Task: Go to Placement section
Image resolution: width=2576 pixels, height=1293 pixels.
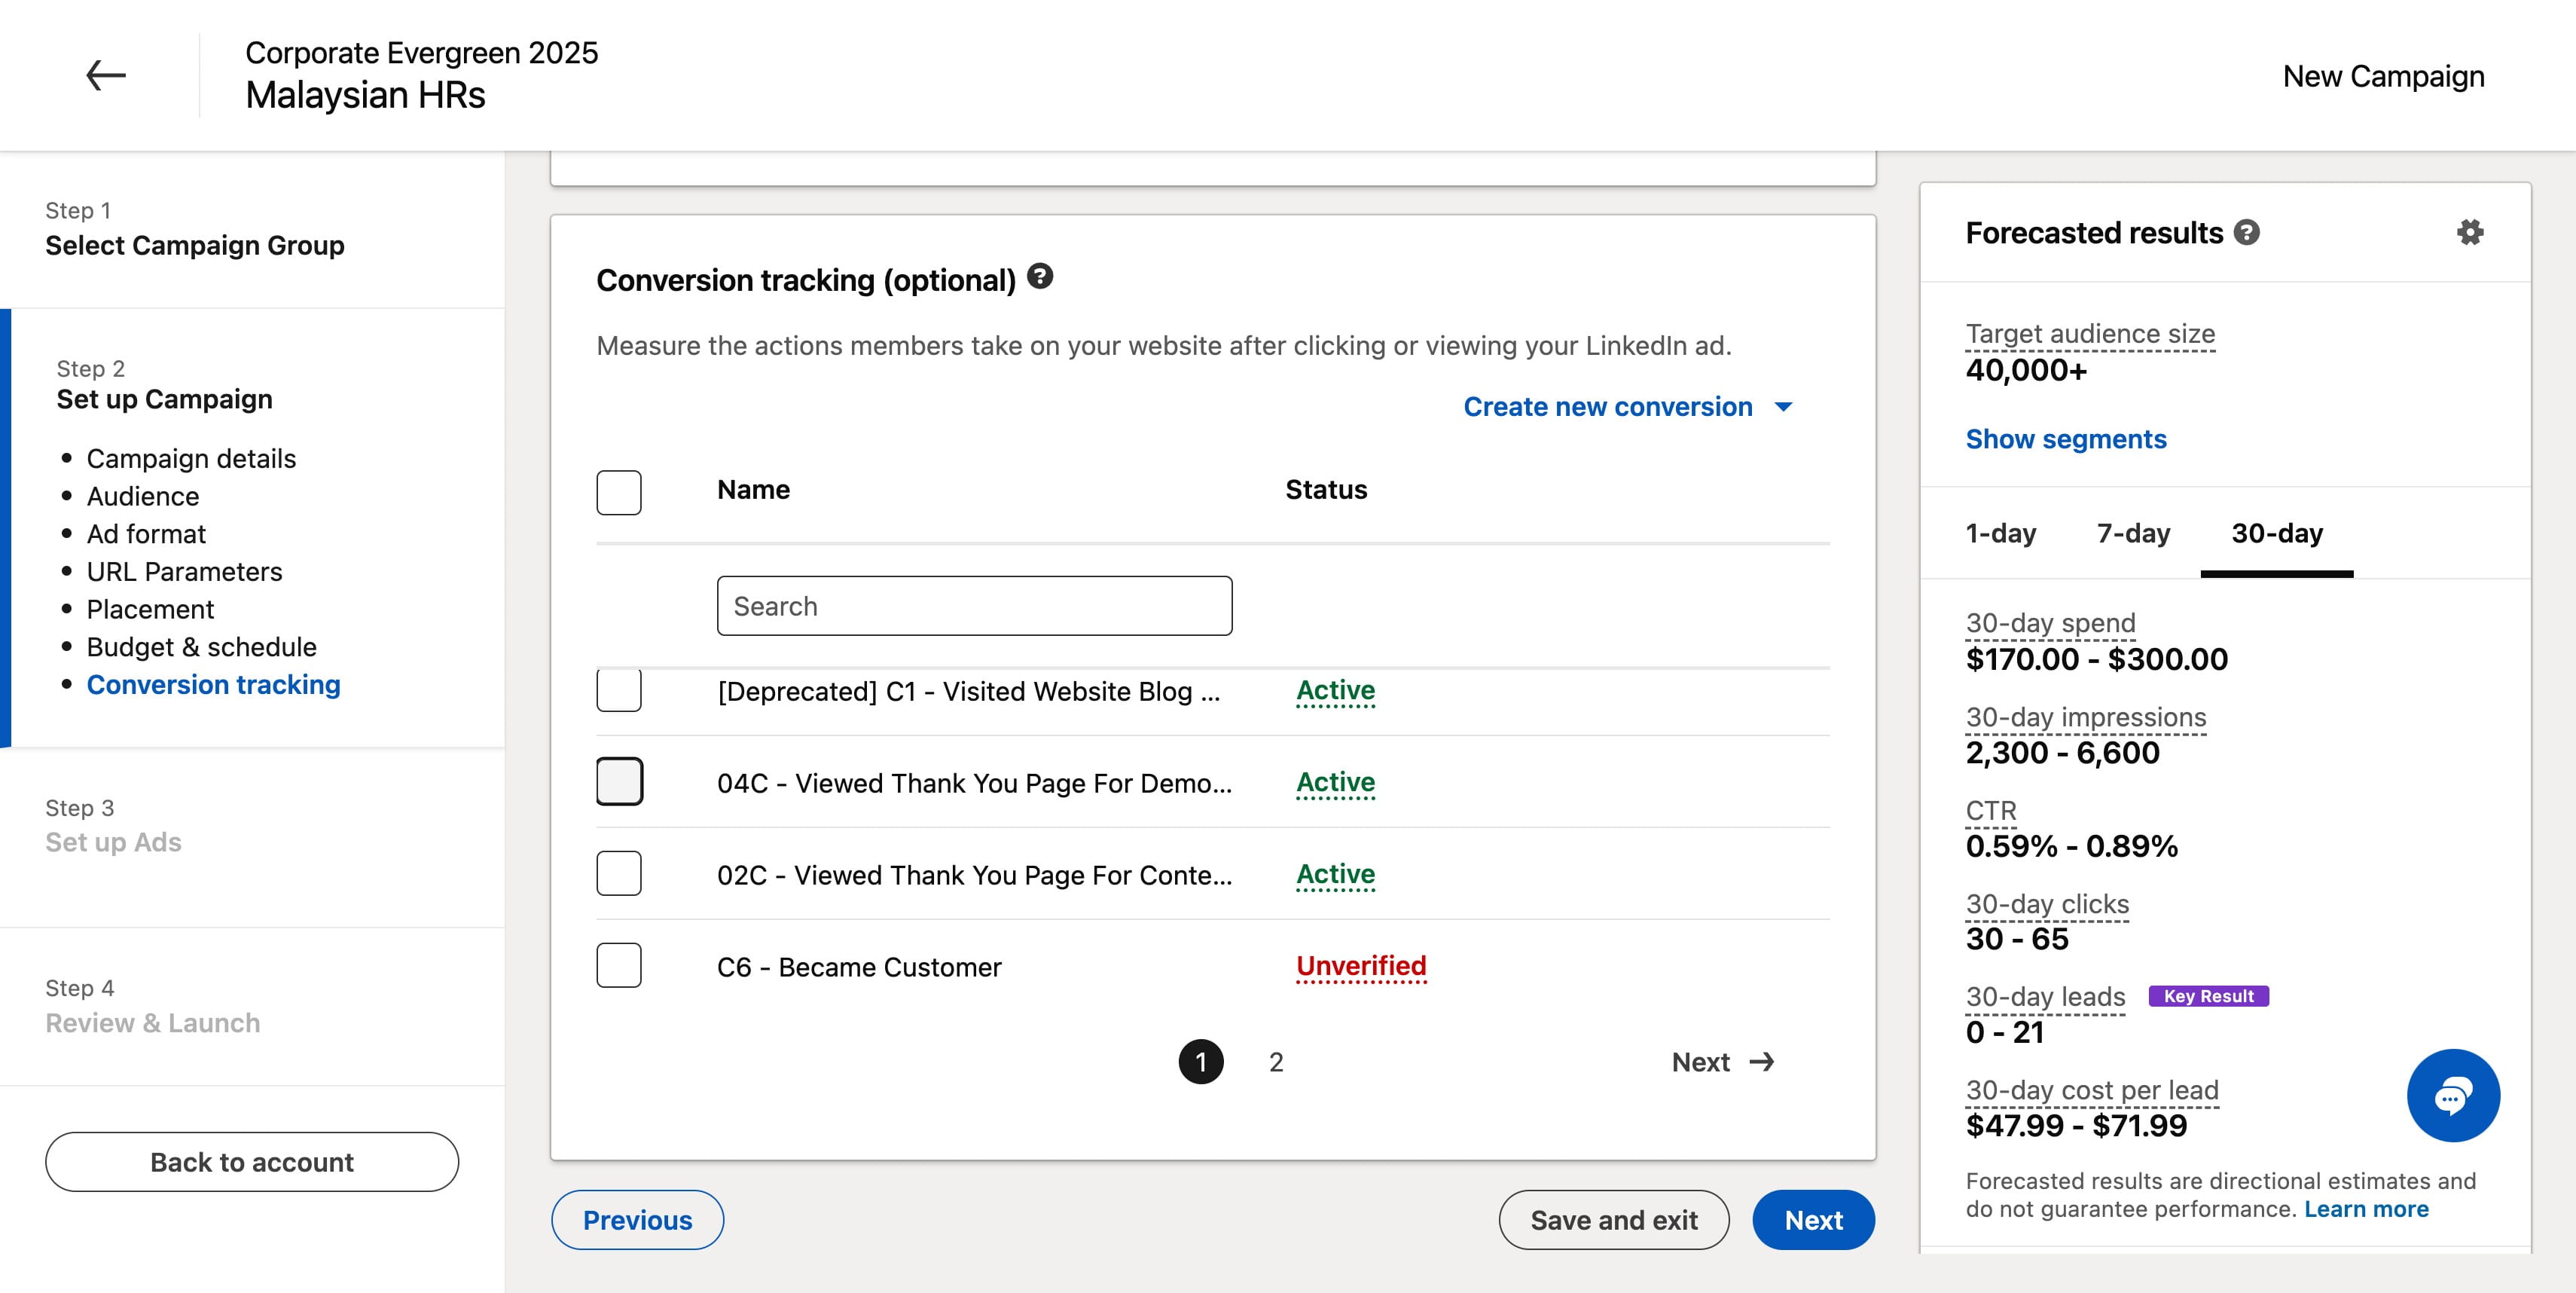Action: coord(150,609)
